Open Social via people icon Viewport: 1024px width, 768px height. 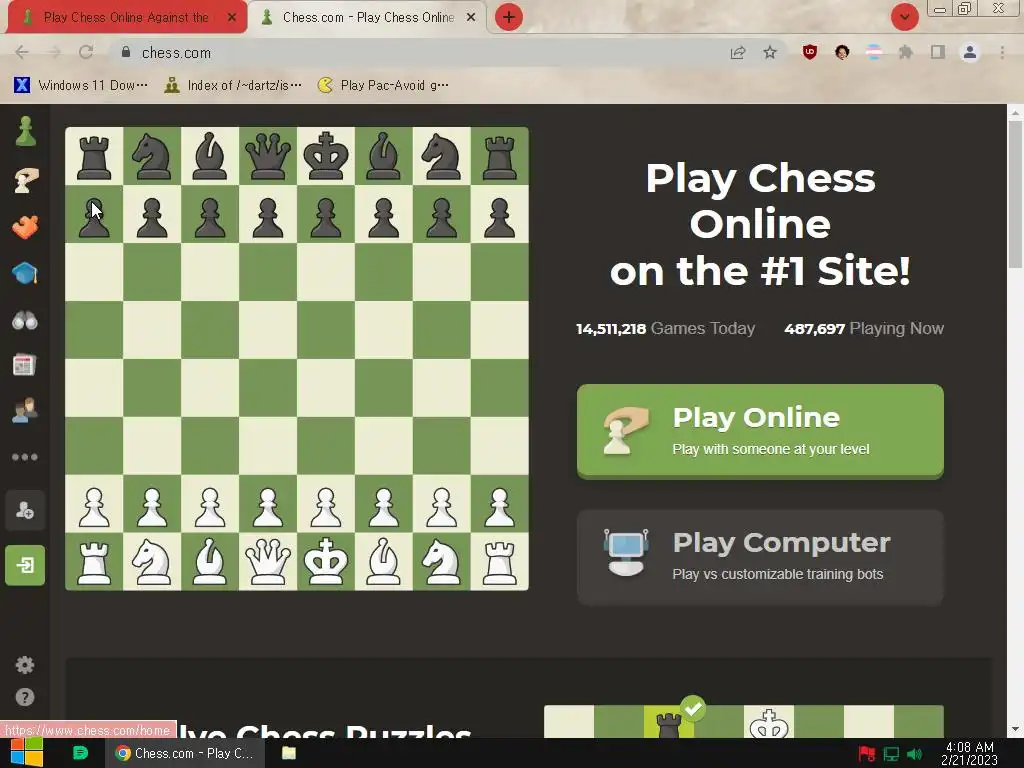(x=25, y=411)
